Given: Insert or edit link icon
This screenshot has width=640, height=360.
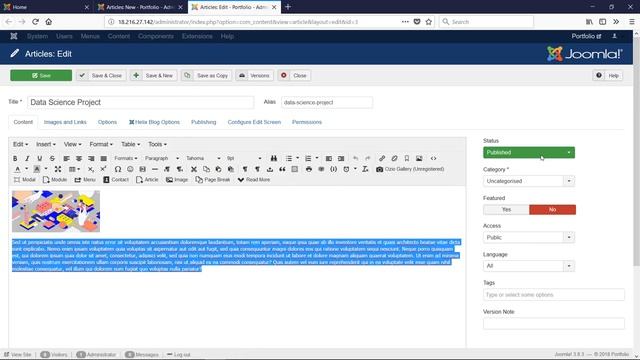Looking at the screenshot, I should pyautogui.click(x=382, y=158).
